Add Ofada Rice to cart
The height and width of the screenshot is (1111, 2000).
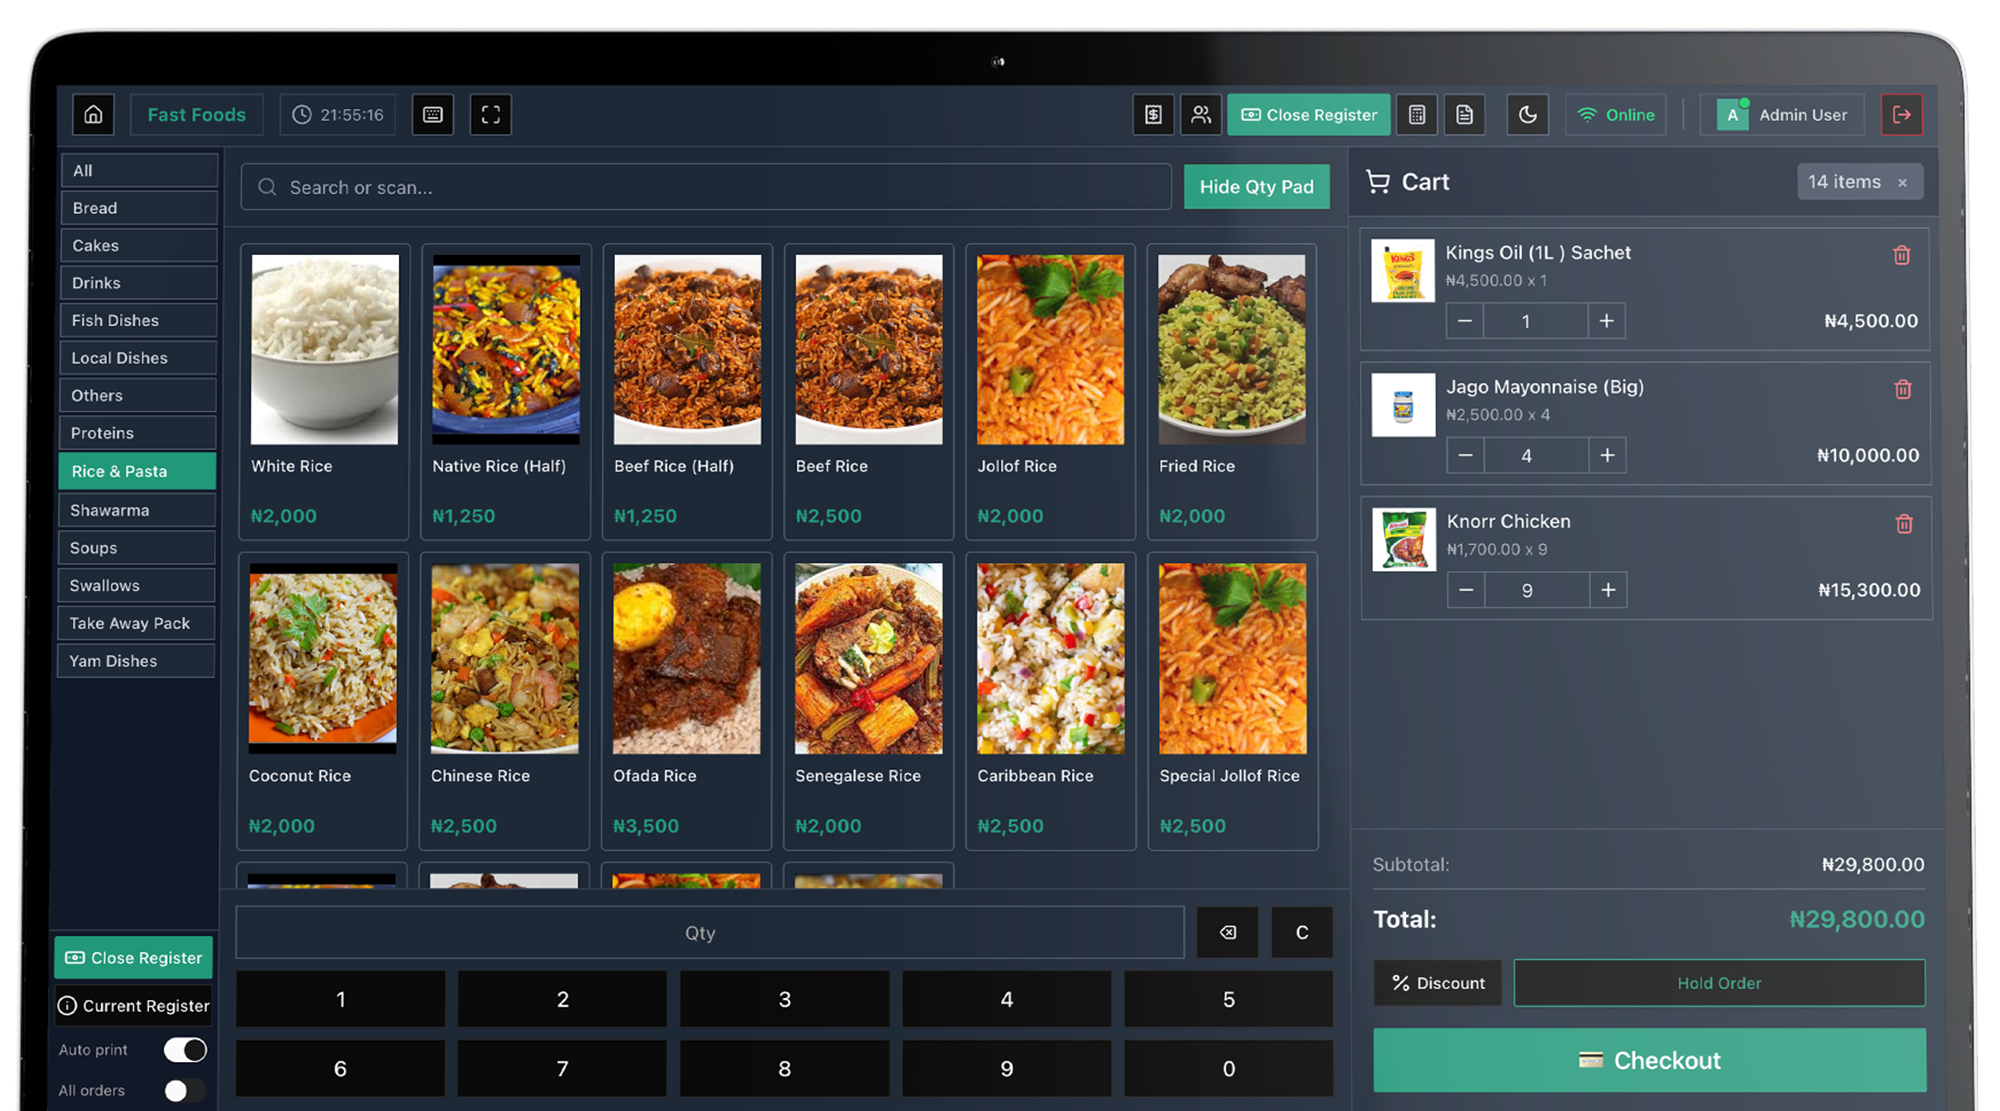[x=686, y=701]
